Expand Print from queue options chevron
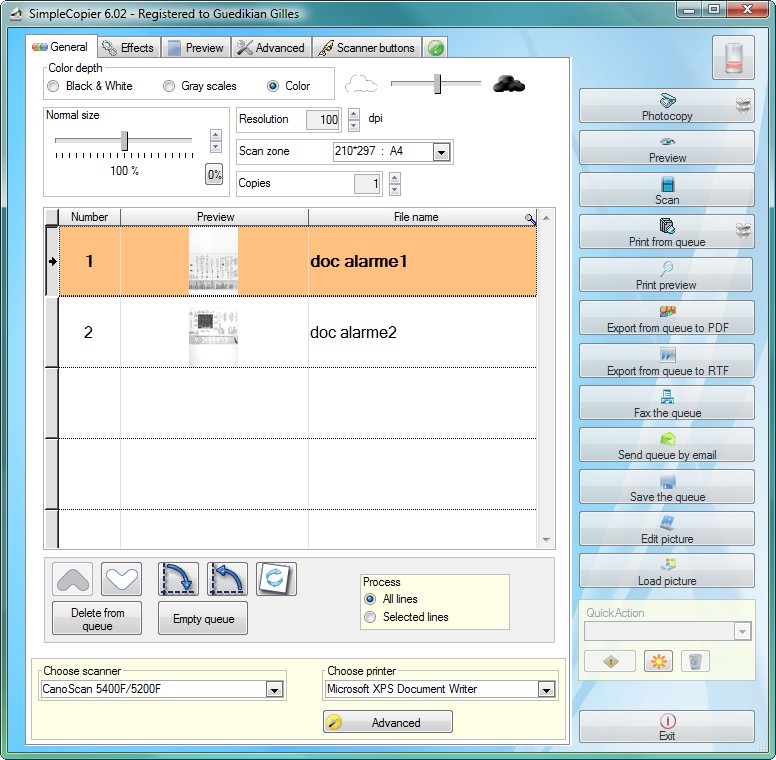The width and height of the screenshot is (776, 760). click(x=743, y=231)
